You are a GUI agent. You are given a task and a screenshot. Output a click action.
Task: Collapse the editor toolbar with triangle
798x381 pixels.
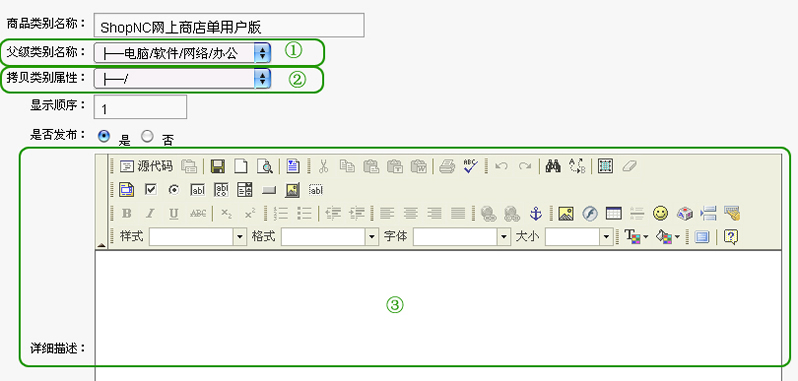pos(101,245)
